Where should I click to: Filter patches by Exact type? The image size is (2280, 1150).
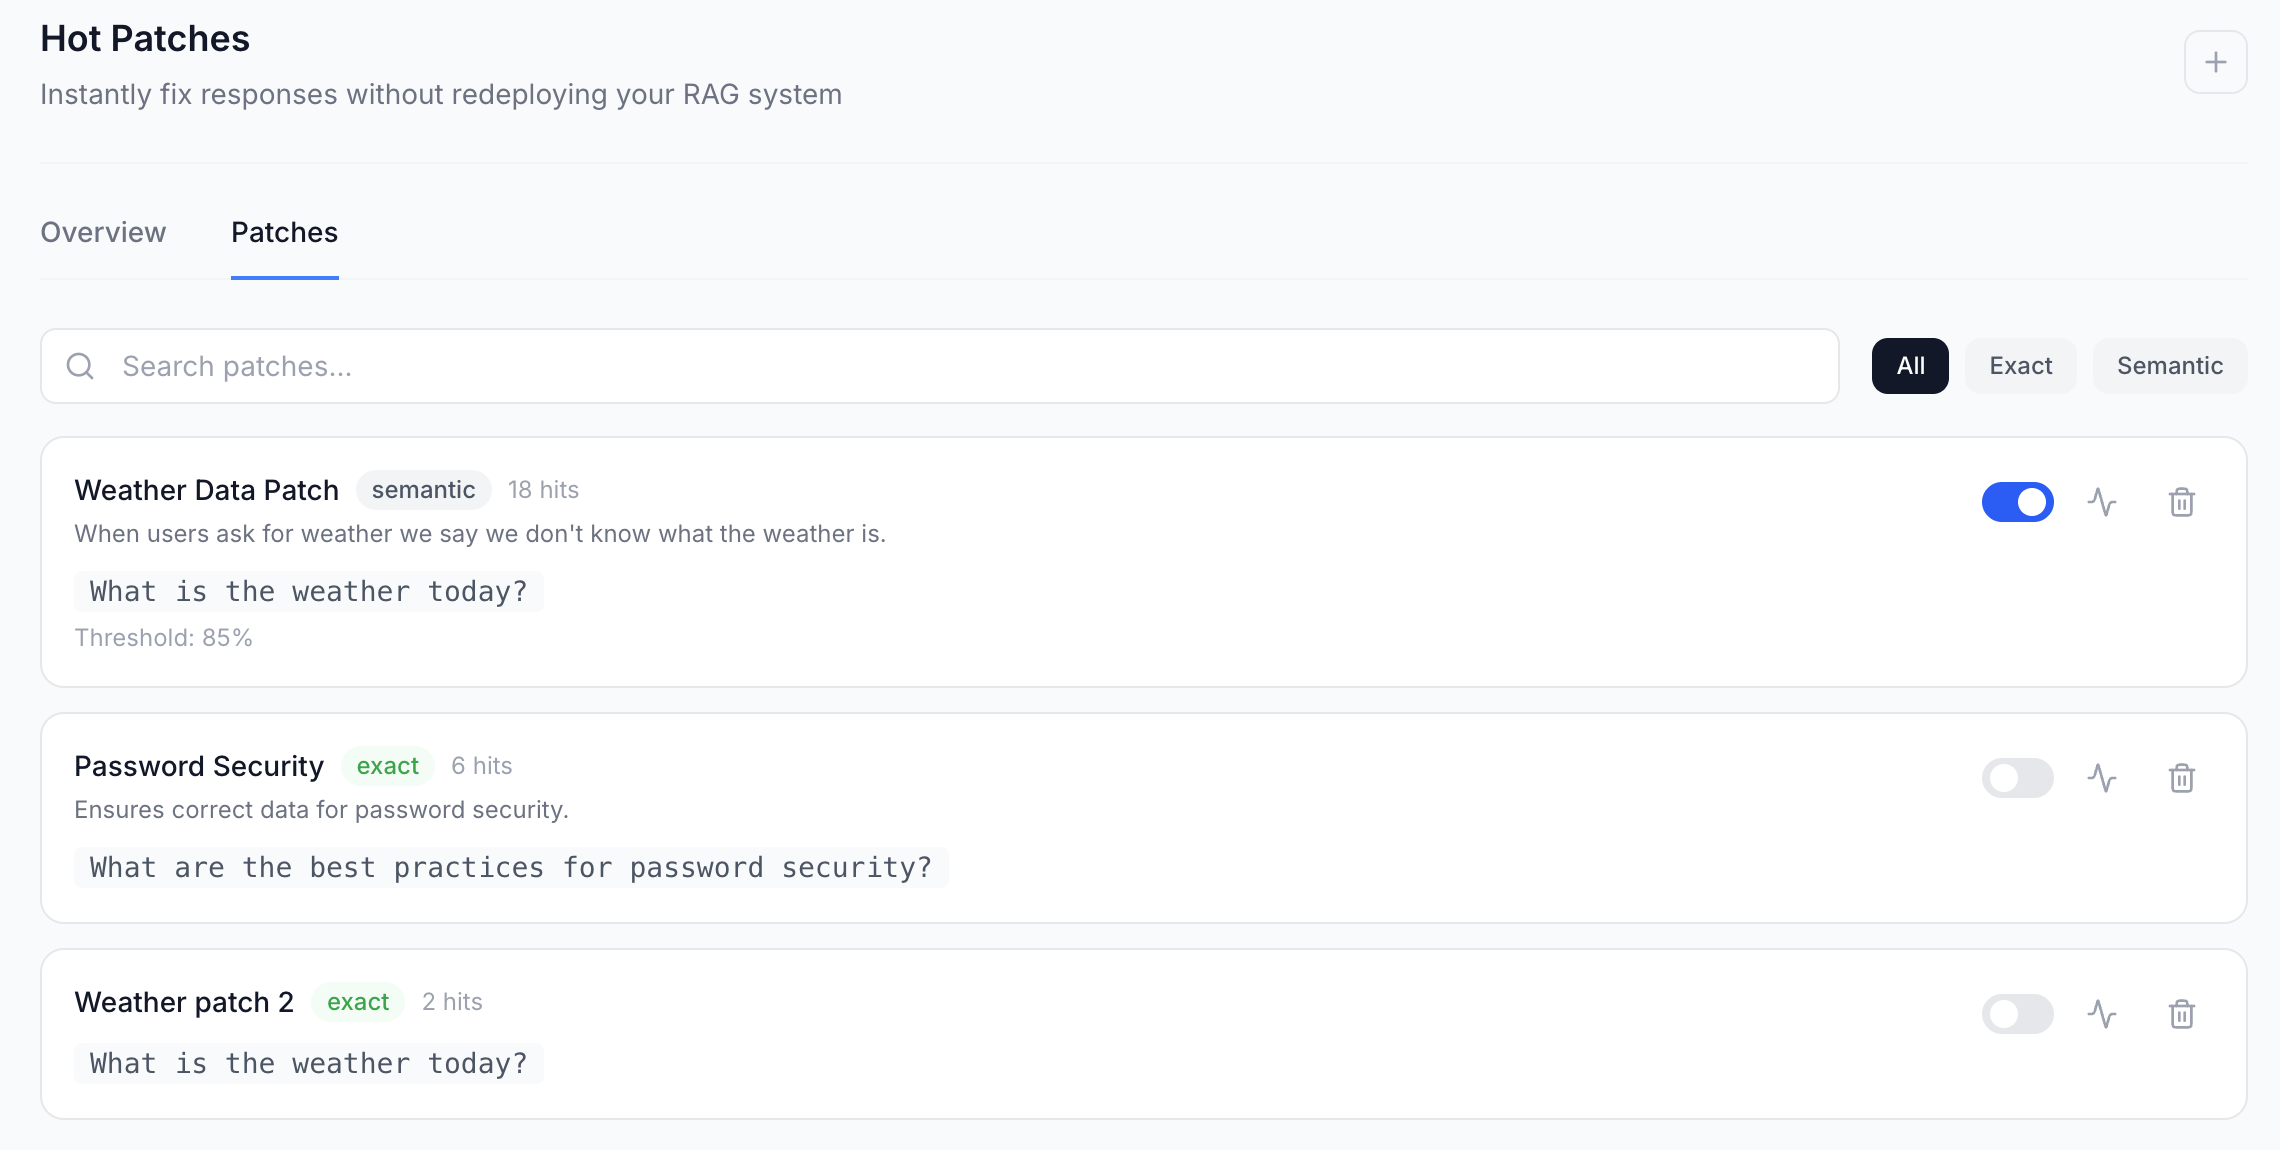pos(2020,366)
